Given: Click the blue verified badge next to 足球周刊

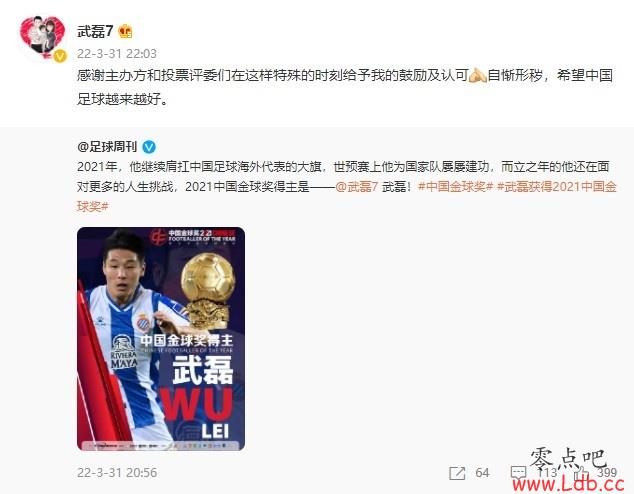Looking at the screenshot, I should pos(149,147).
